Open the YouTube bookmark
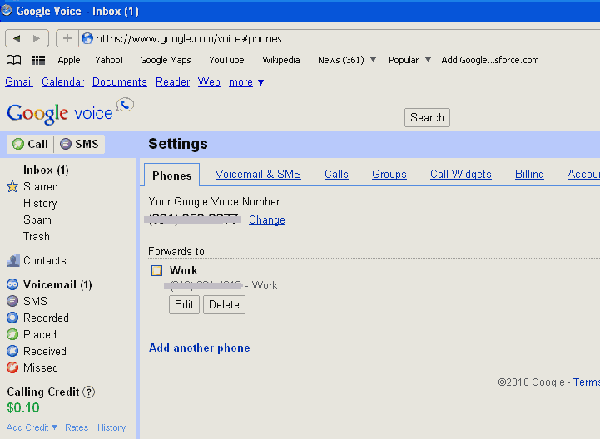This screenshot has height=439, width=600. point(227,60)
